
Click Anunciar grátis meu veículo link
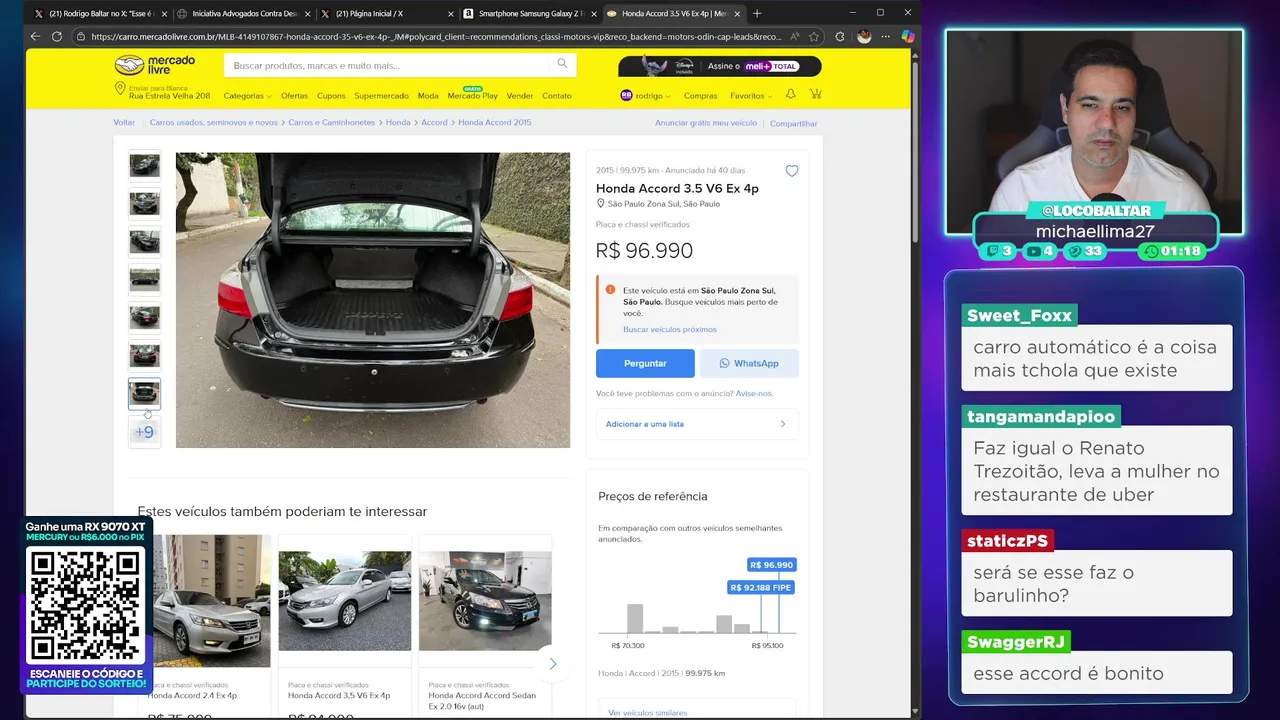click(706, 123)
